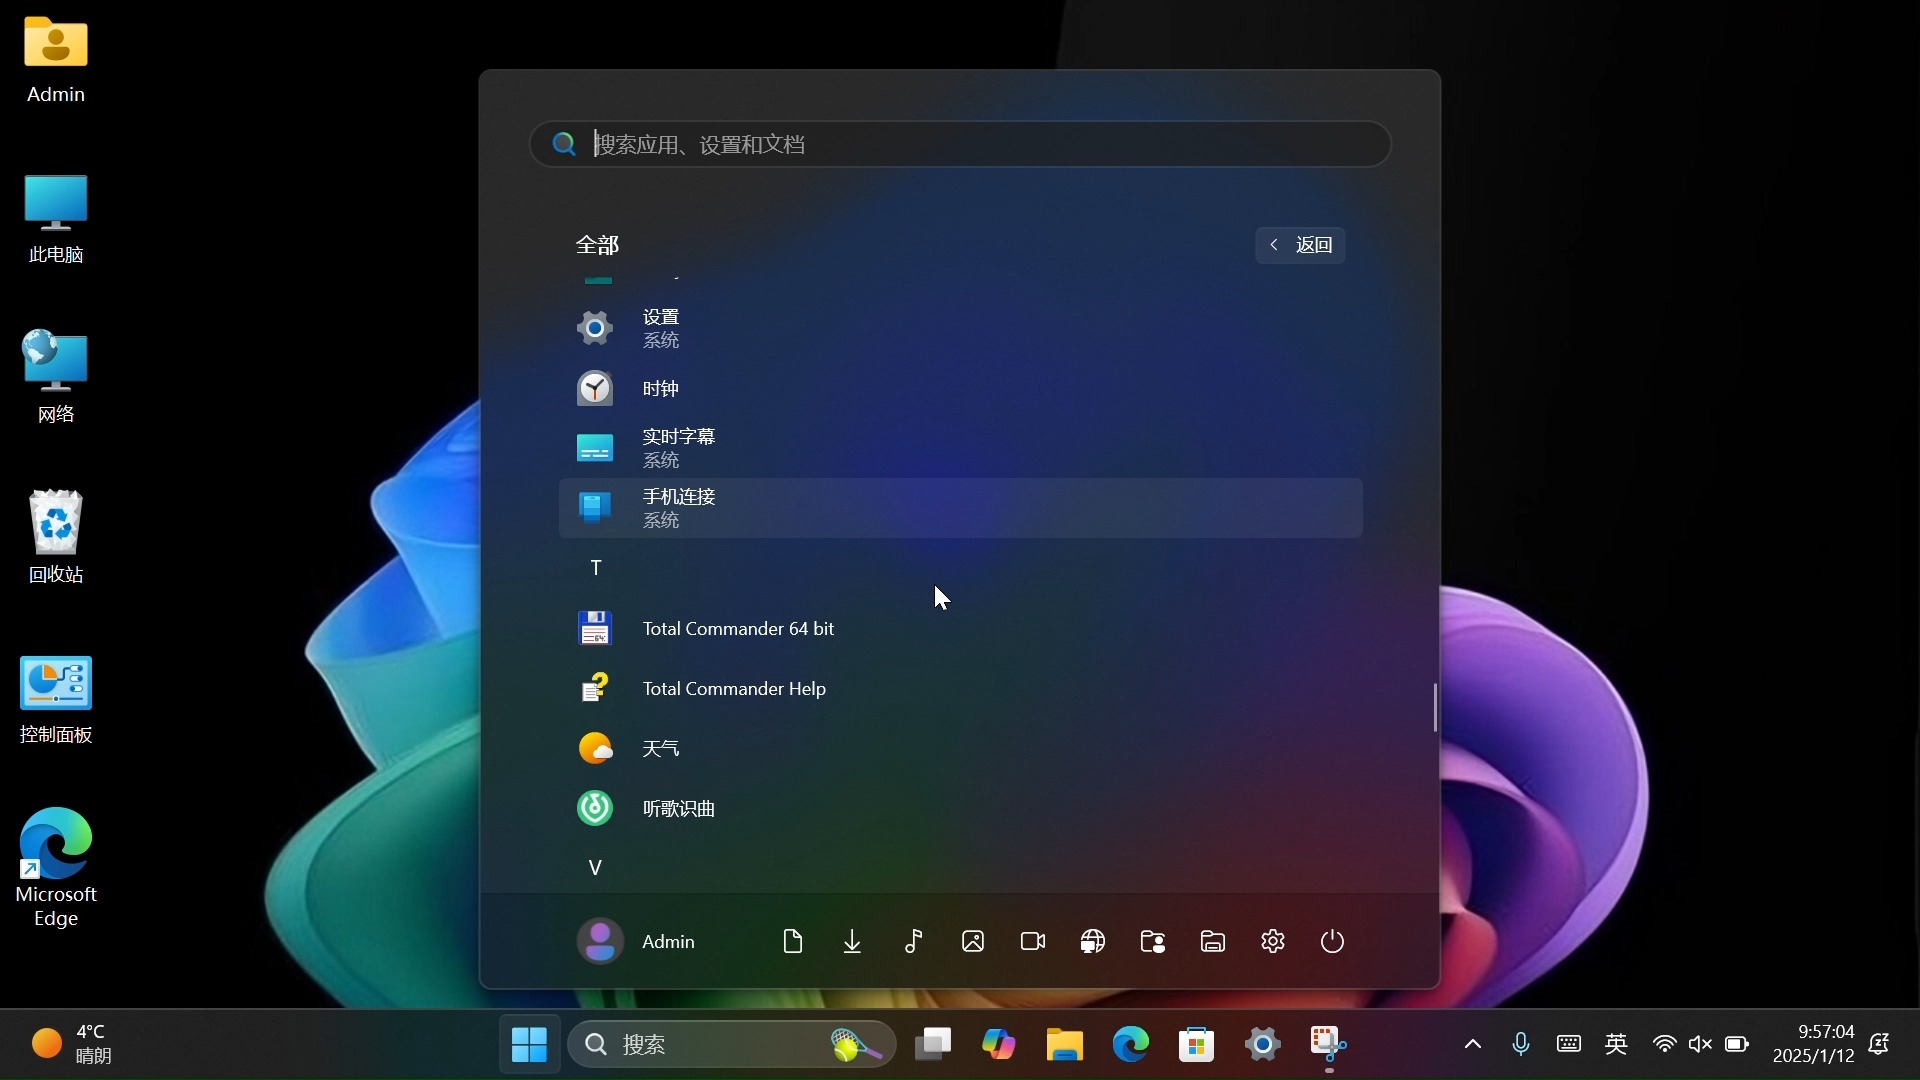The image size is (1920, 1080).
Task: Open Microsoft Store from the taskbar
Action: click(x=1196, y=1044)
